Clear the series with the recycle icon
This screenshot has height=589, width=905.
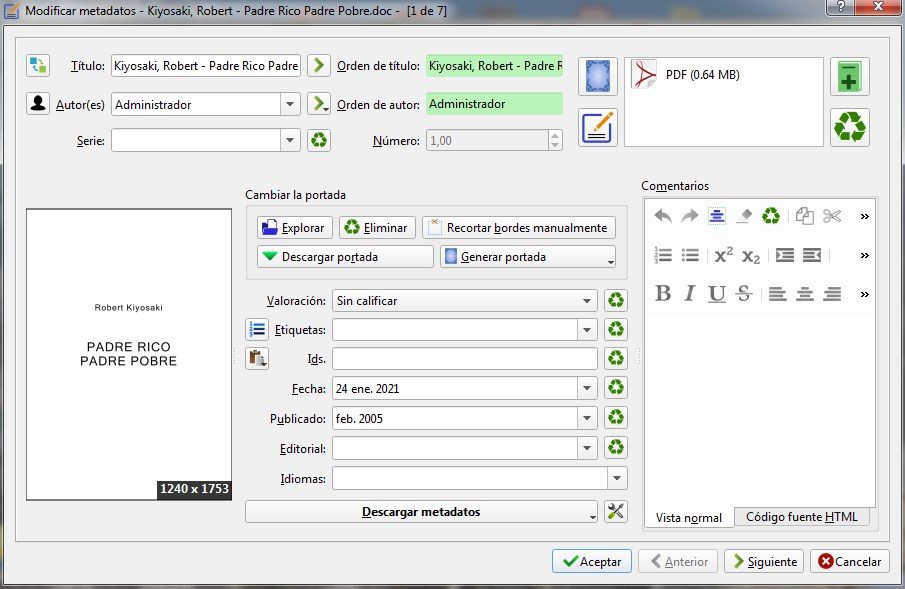tap(318, 141)
